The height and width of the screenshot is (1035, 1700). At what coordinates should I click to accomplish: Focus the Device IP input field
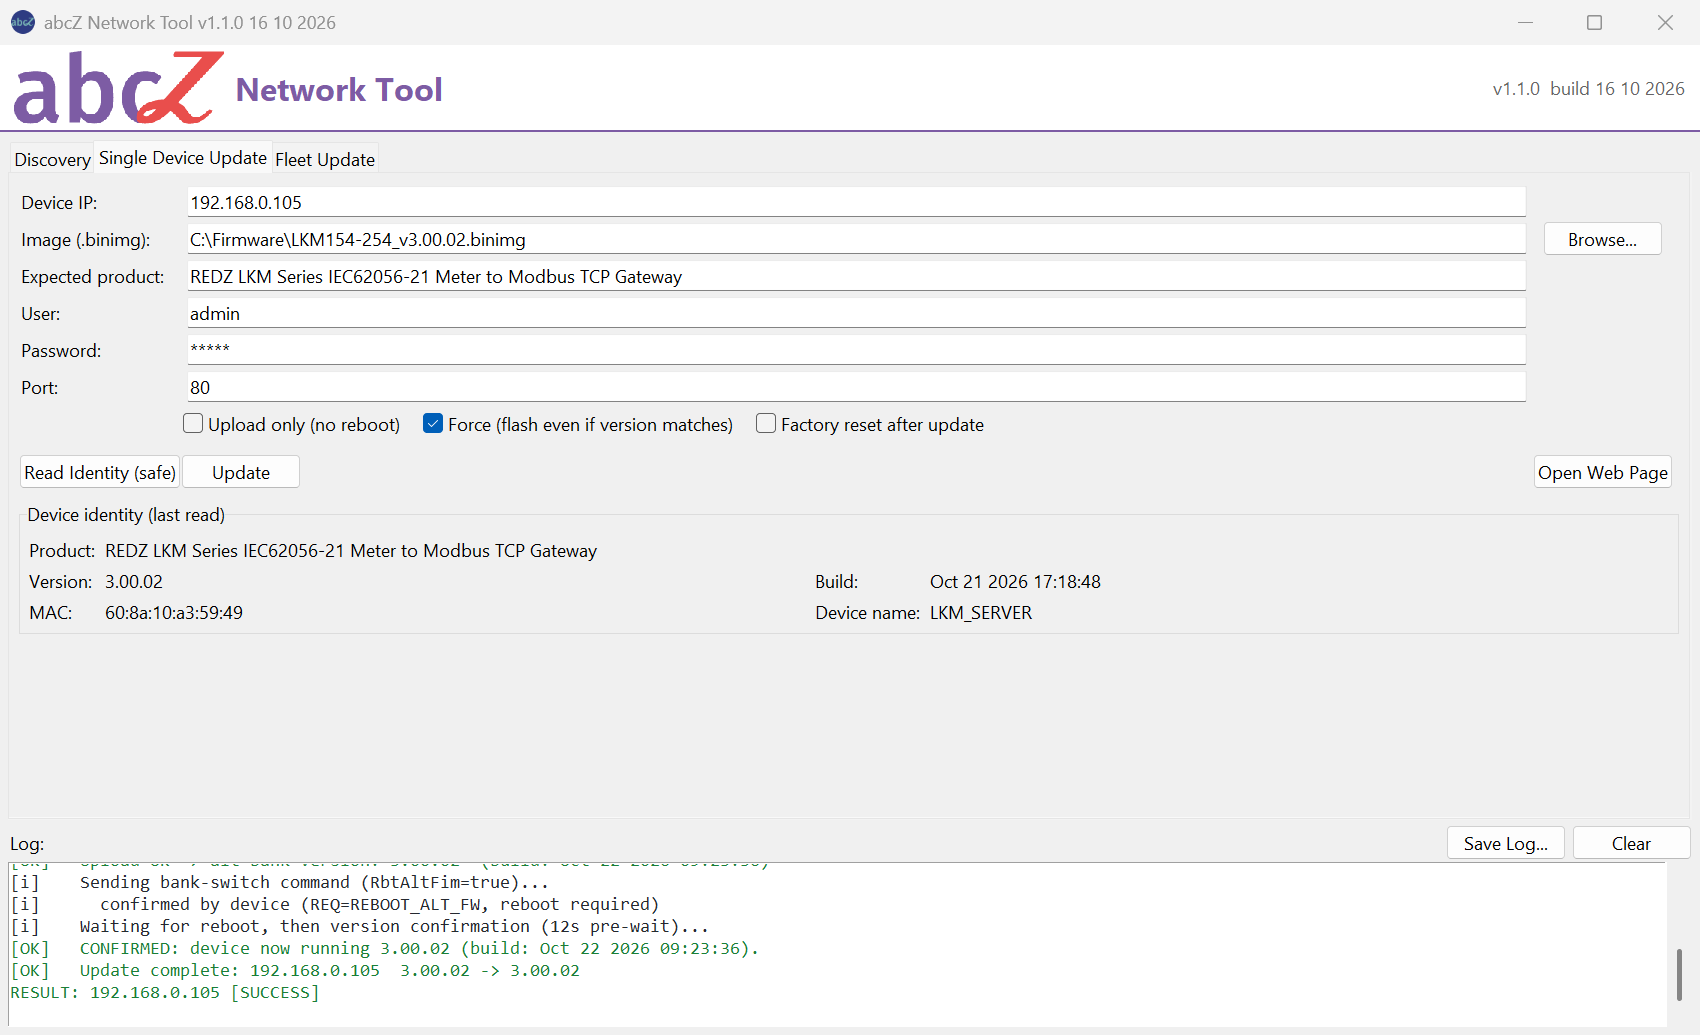tap(856, 202)
